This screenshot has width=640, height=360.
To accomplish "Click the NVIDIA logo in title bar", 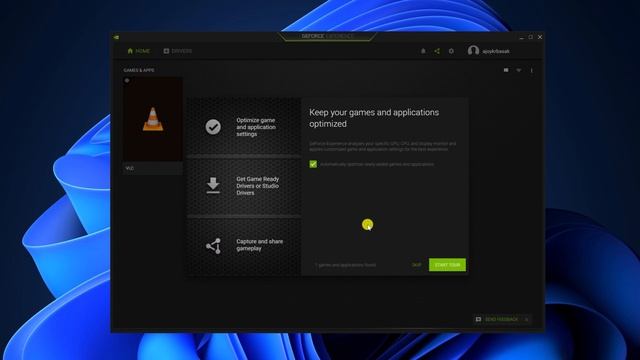I will 116,37.
